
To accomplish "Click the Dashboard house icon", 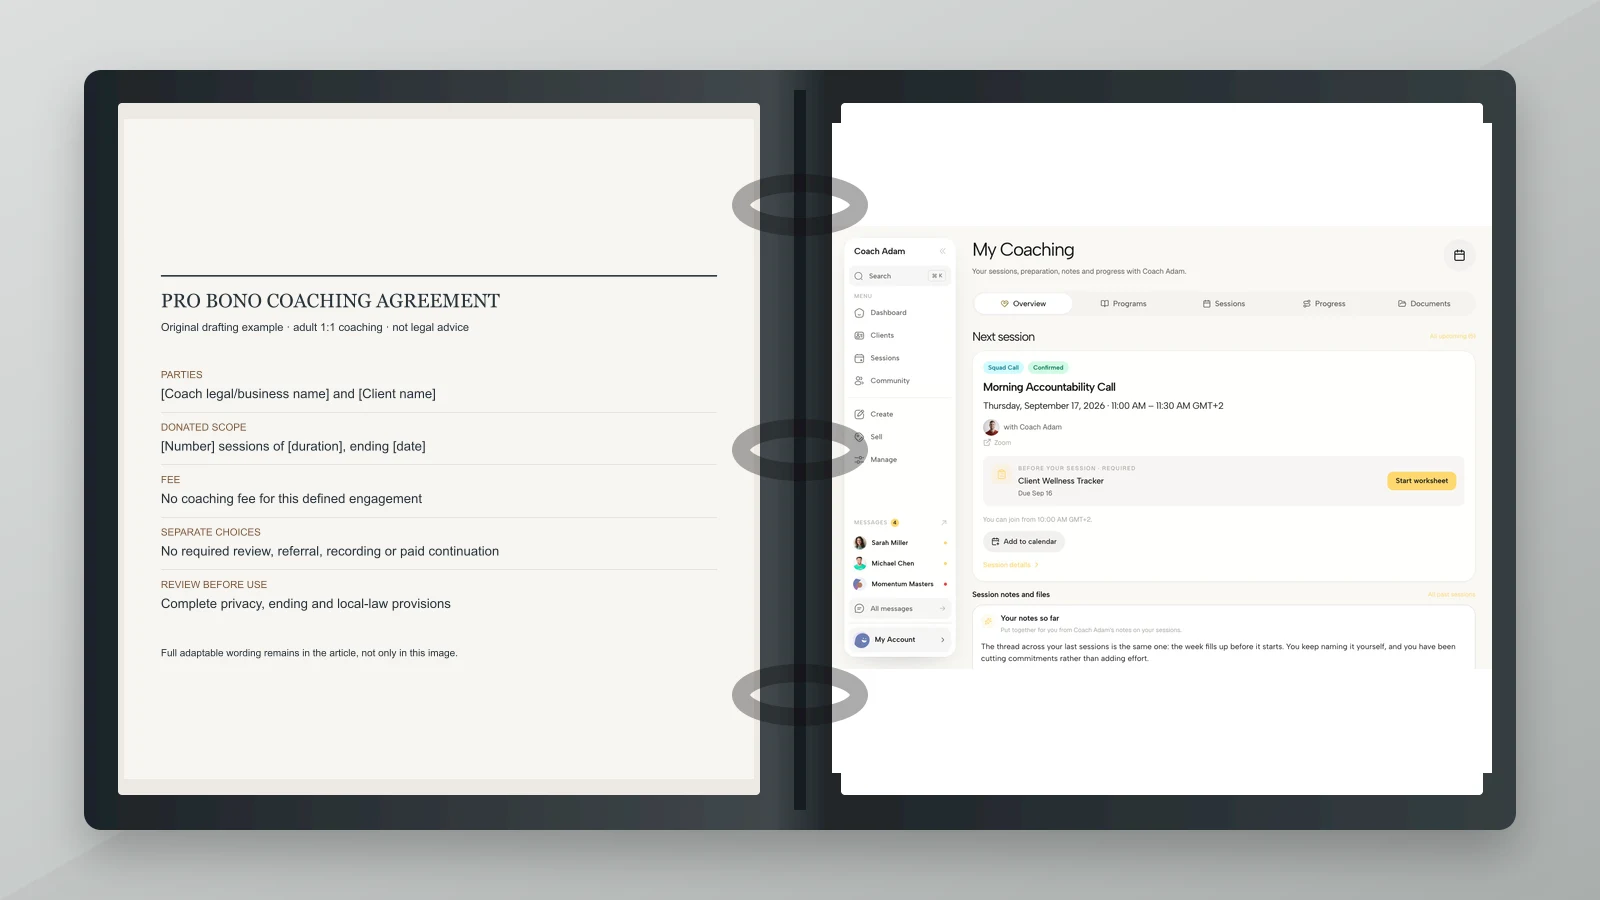I will (x=859, y=313).
